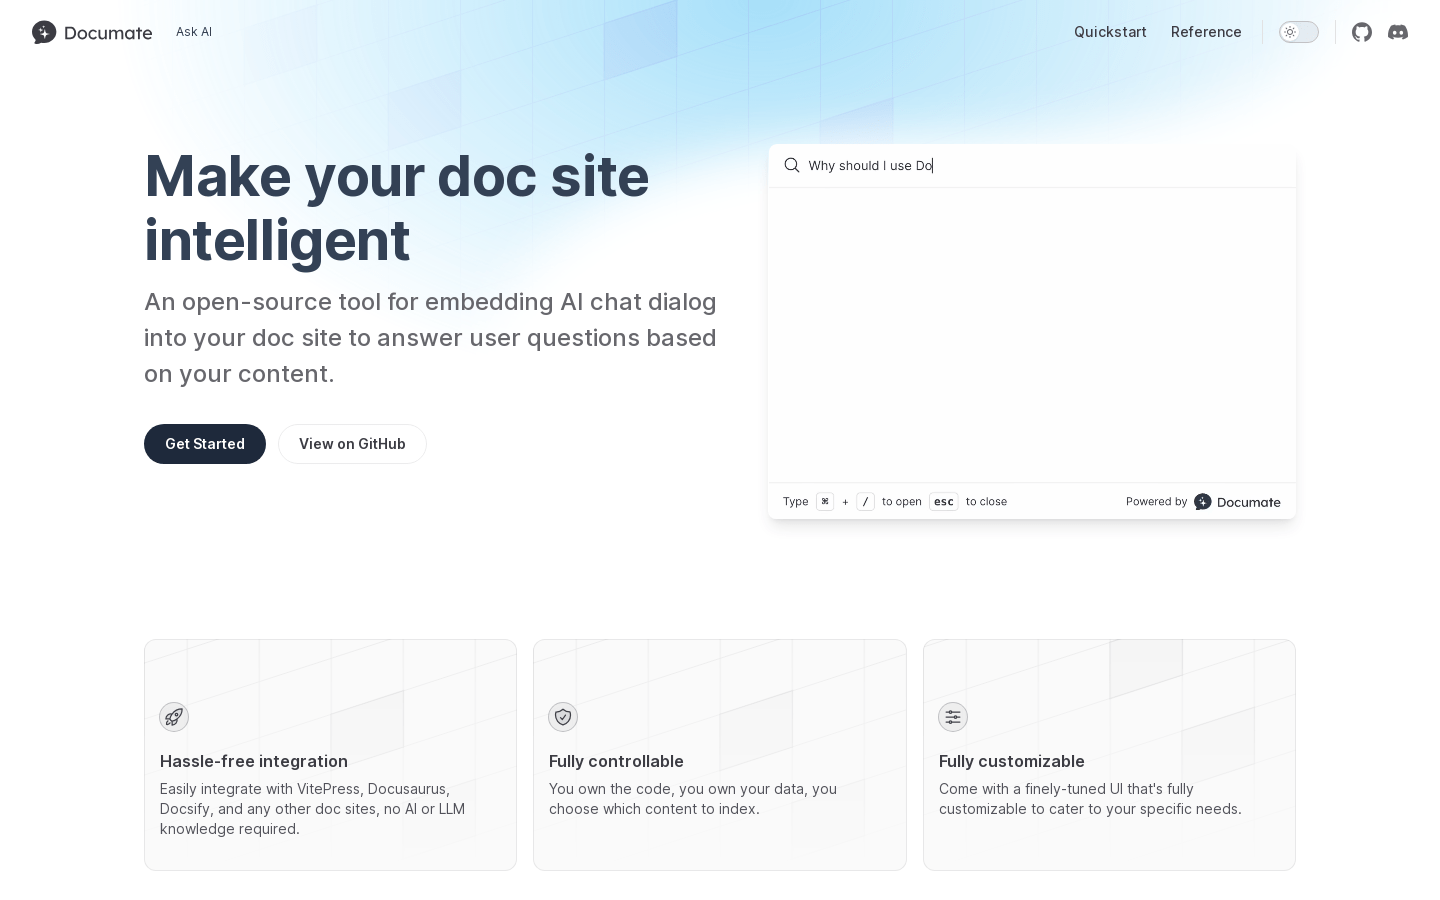1440x900 pixels.
Task: Click the 'An open-source tool for embedding' tagline
Action: [x=430, y=338]
